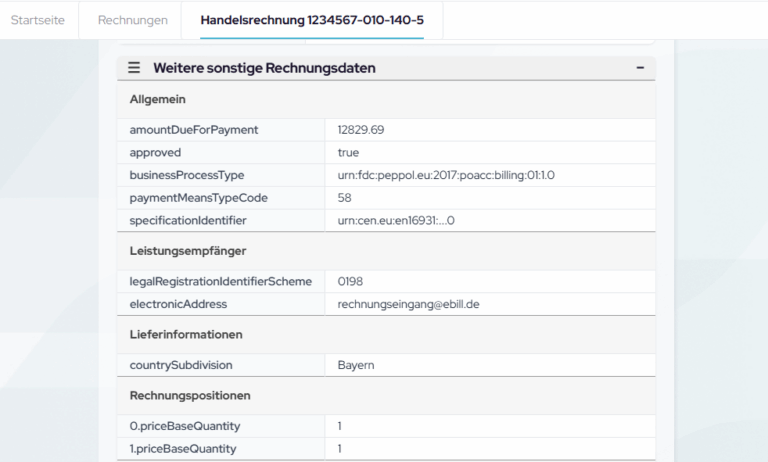The height and width of the screenshot is (462, 768).
Task: Click the approved value true
Action: point(348,153)
